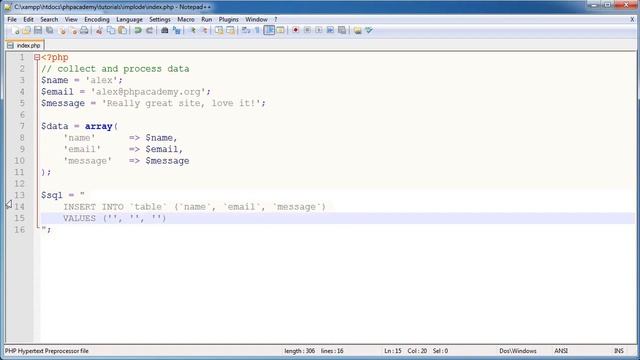The width and height of the screenshot is (640, 360).
Task: Open the View menu
Action: click(x=71, y=19)
